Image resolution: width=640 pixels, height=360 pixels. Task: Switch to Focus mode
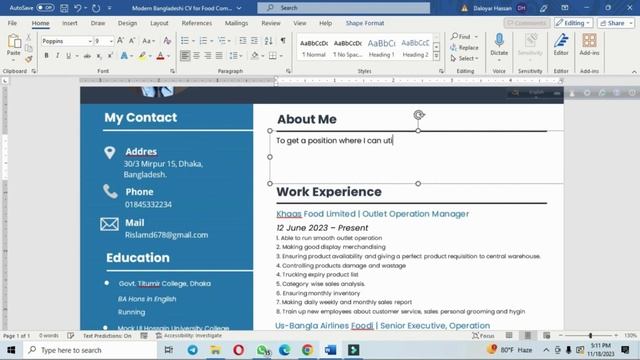tap(483, 336)
